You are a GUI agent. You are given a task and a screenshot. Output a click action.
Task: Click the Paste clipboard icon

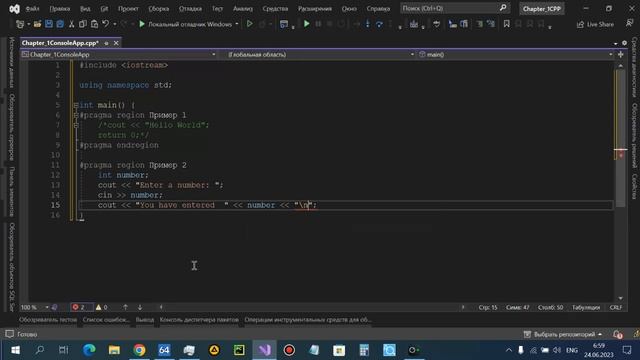point(94,24)
